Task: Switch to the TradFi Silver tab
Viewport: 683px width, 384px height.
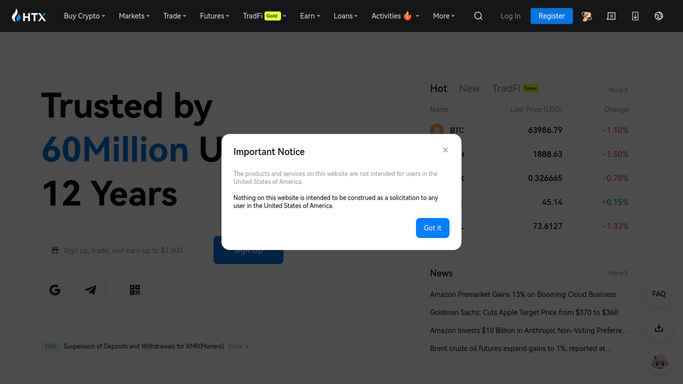Action: (515, 88)
